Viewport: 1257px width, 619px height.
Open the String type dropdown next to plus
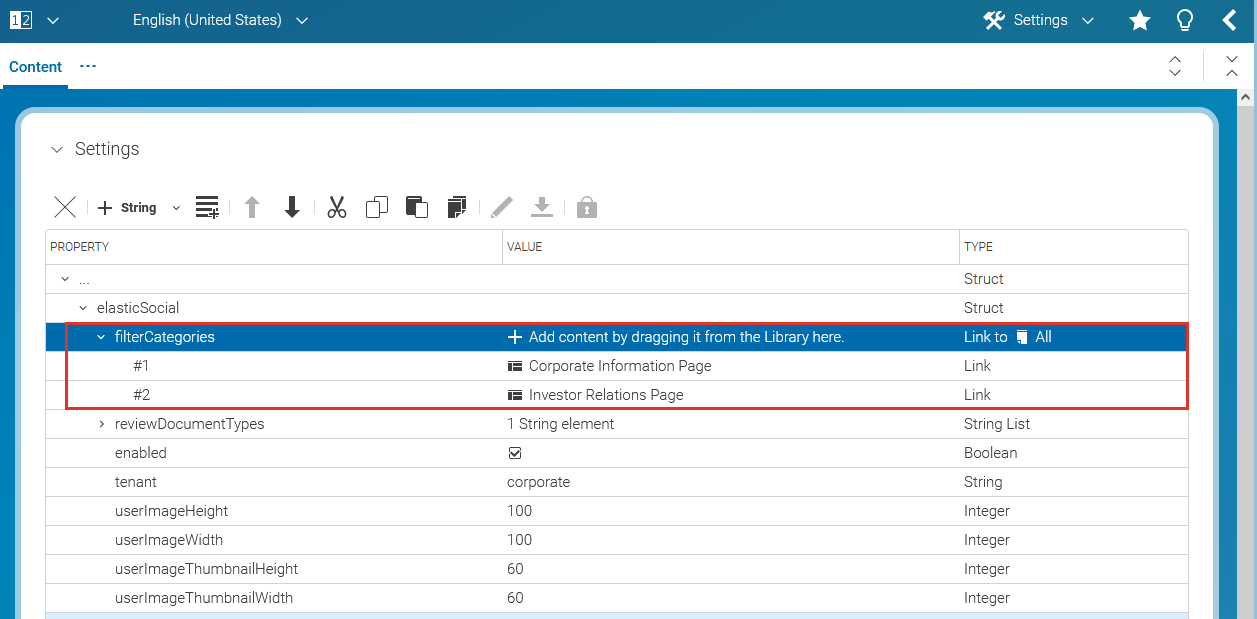(x=176, y=207)
